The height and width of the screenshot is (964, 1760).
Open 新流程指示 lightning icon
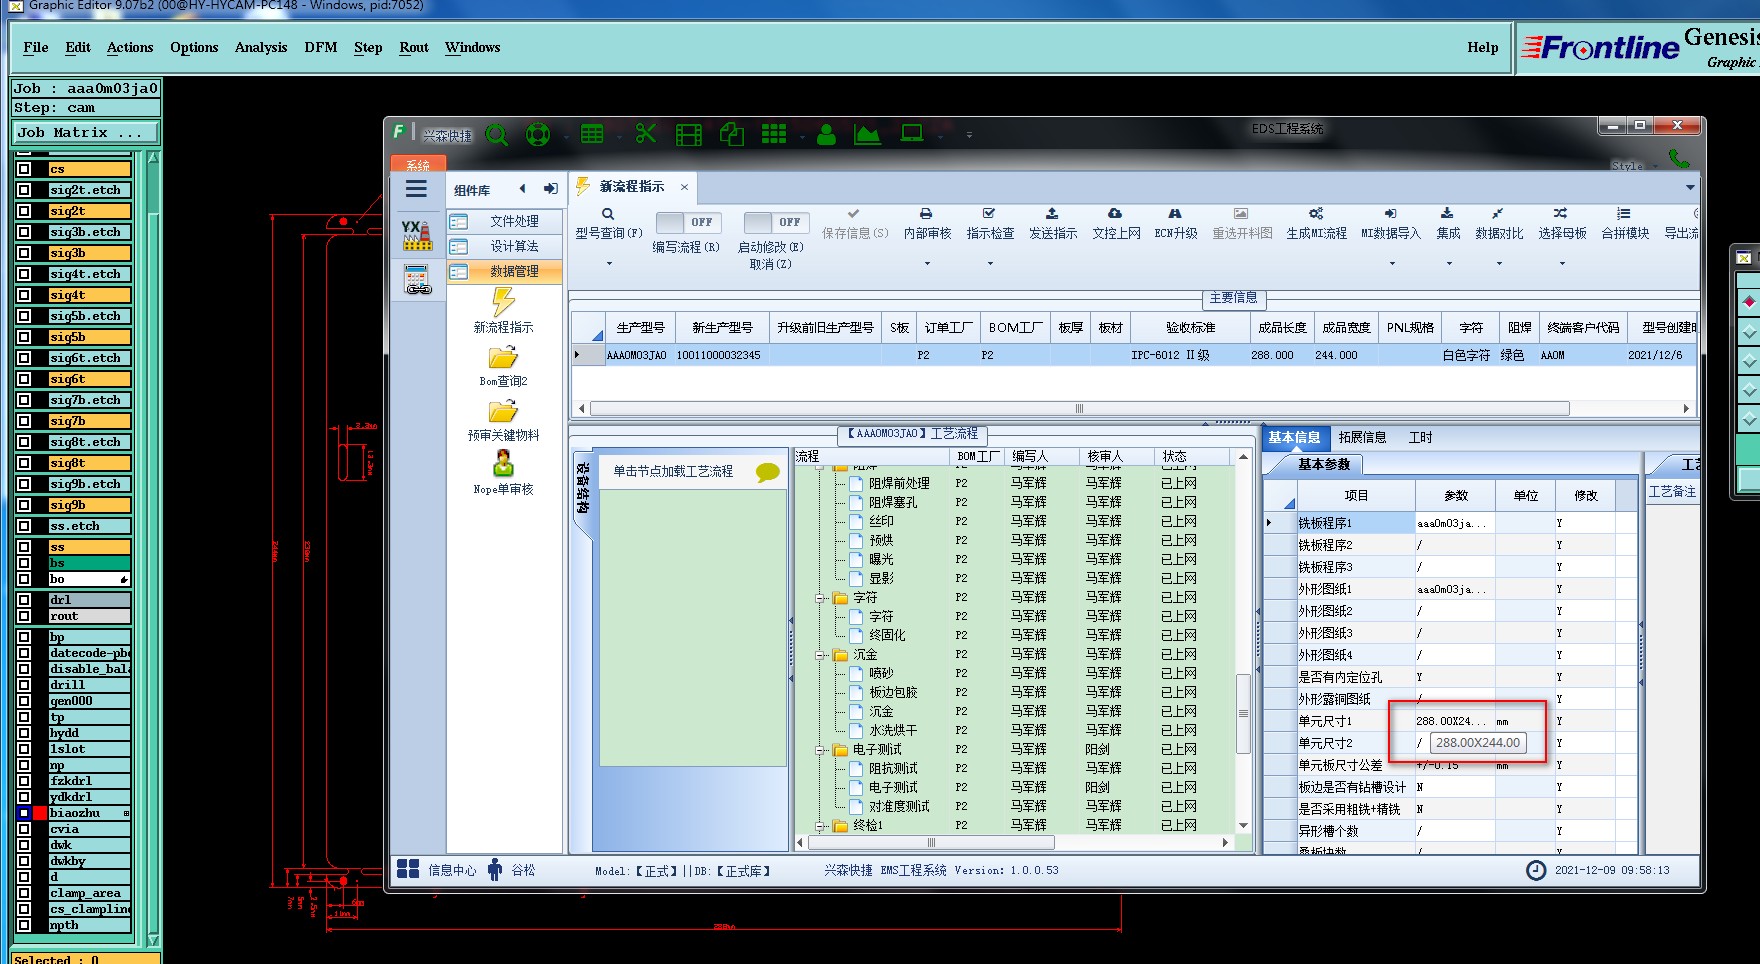click(503, 301)
